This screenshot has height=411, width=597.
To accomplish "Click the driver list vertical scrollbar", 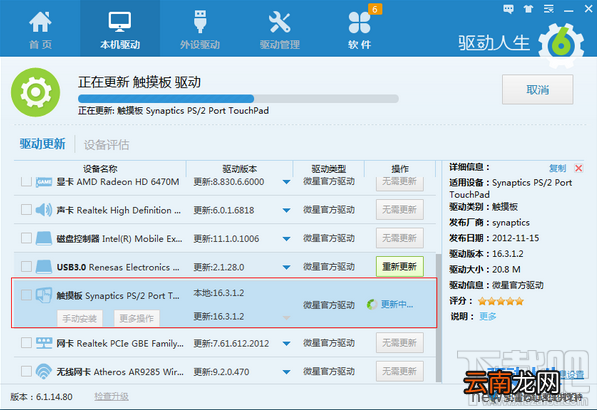I will (x=439, y=317).
